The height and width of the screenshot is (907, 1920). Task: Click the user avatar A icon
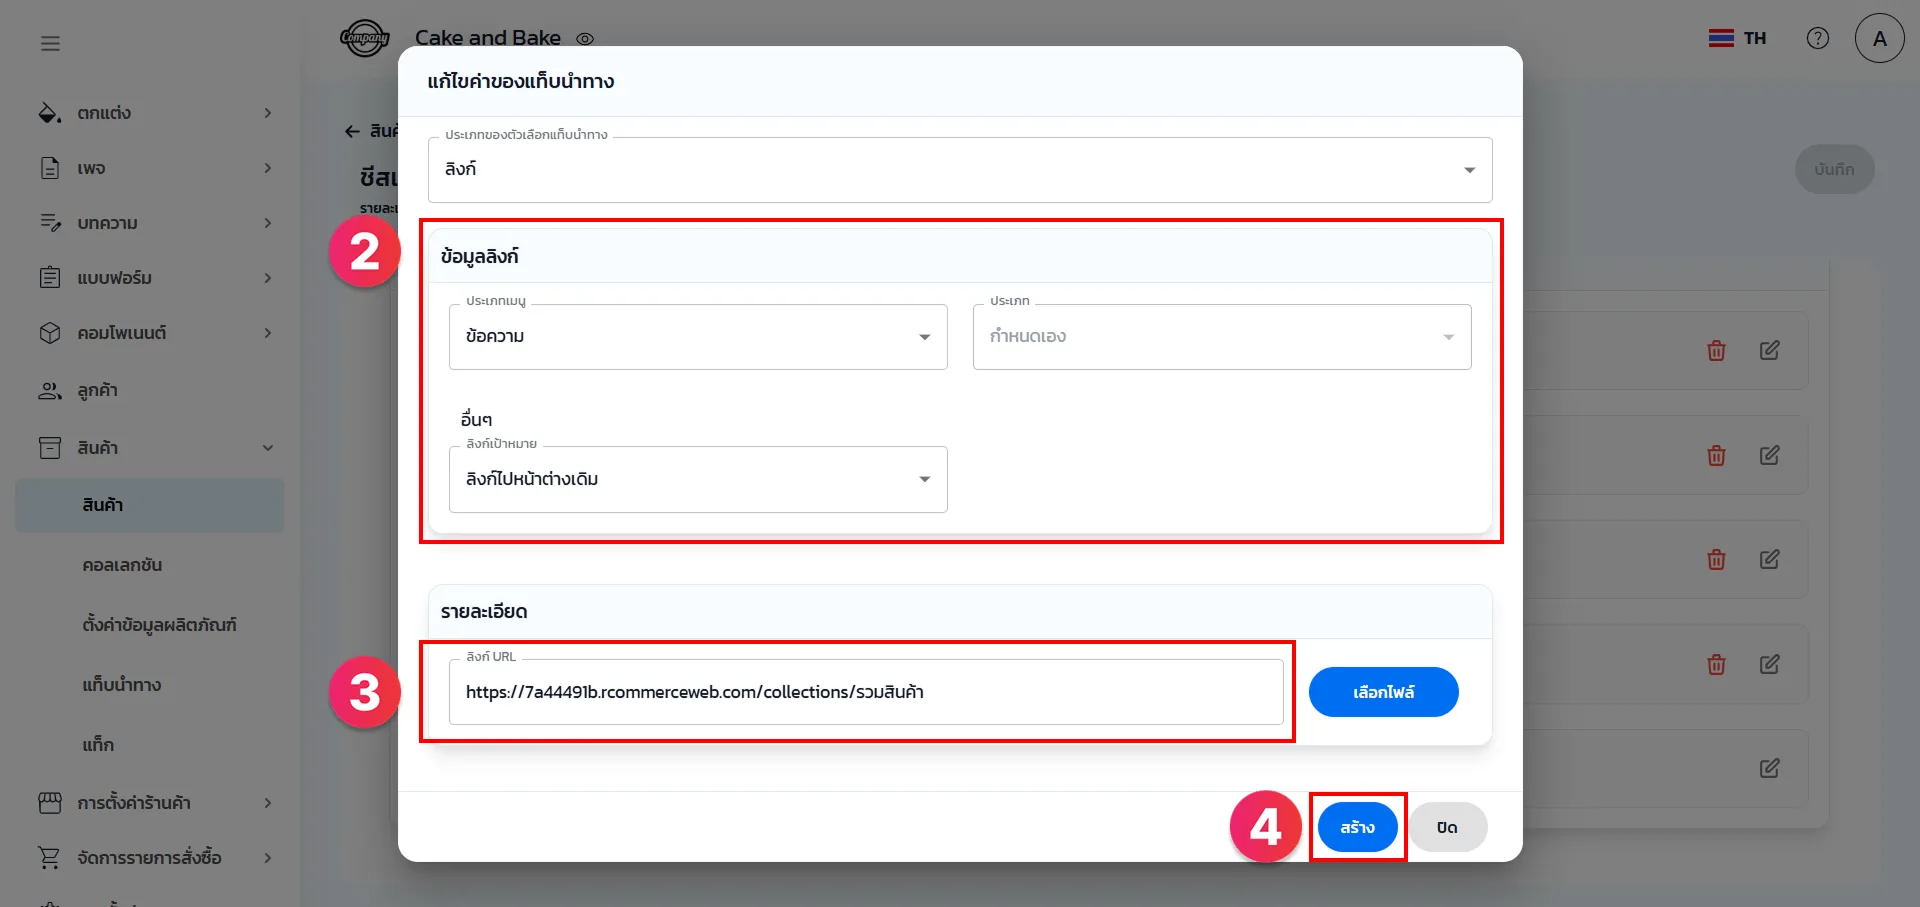[x=1879, y=38]
